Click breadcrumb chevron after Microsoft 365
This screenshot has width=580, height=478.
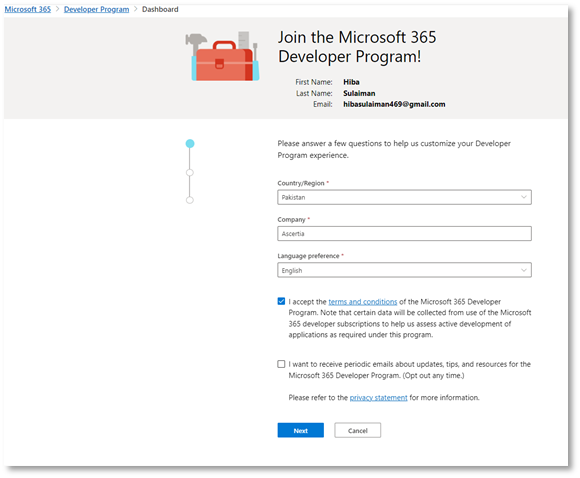57,9
